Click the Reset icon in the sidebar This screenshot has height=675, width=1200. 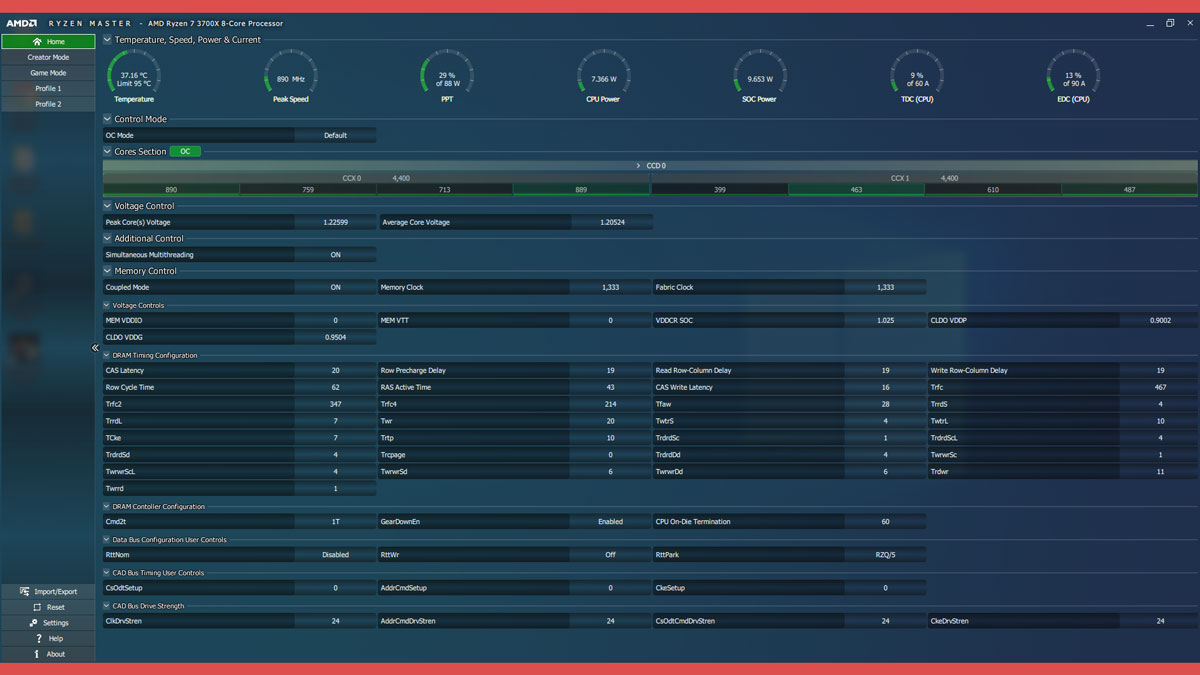tap(37, 607)
